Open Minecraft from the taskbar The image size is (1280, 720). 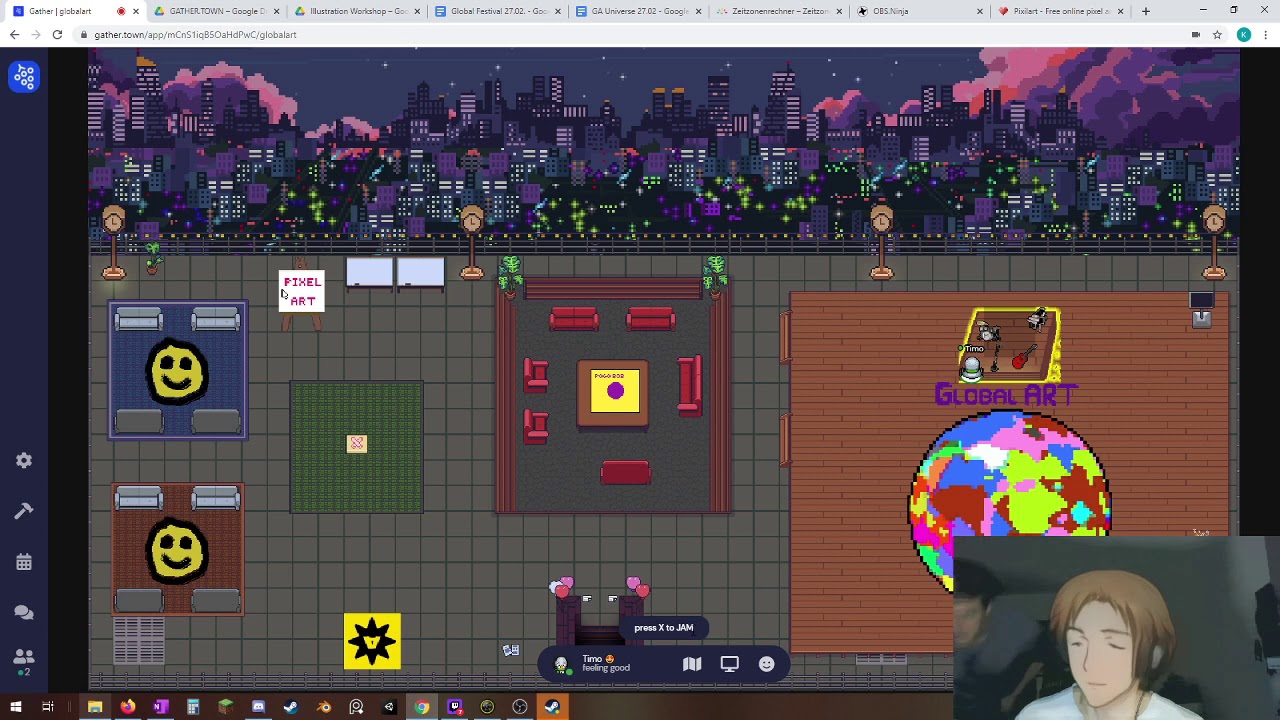pos(226,707)
